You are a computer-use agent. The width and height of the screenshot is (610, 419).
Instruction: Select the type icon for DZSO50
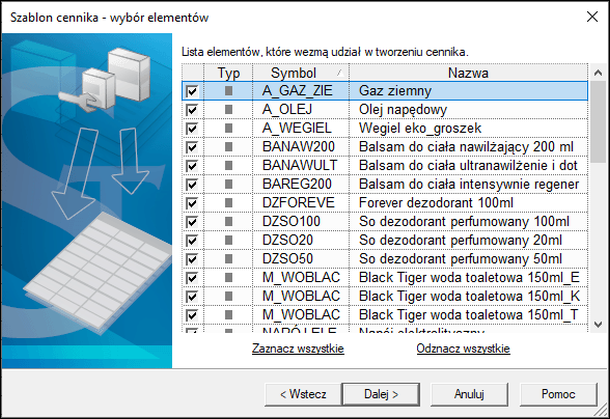point(229,259)
